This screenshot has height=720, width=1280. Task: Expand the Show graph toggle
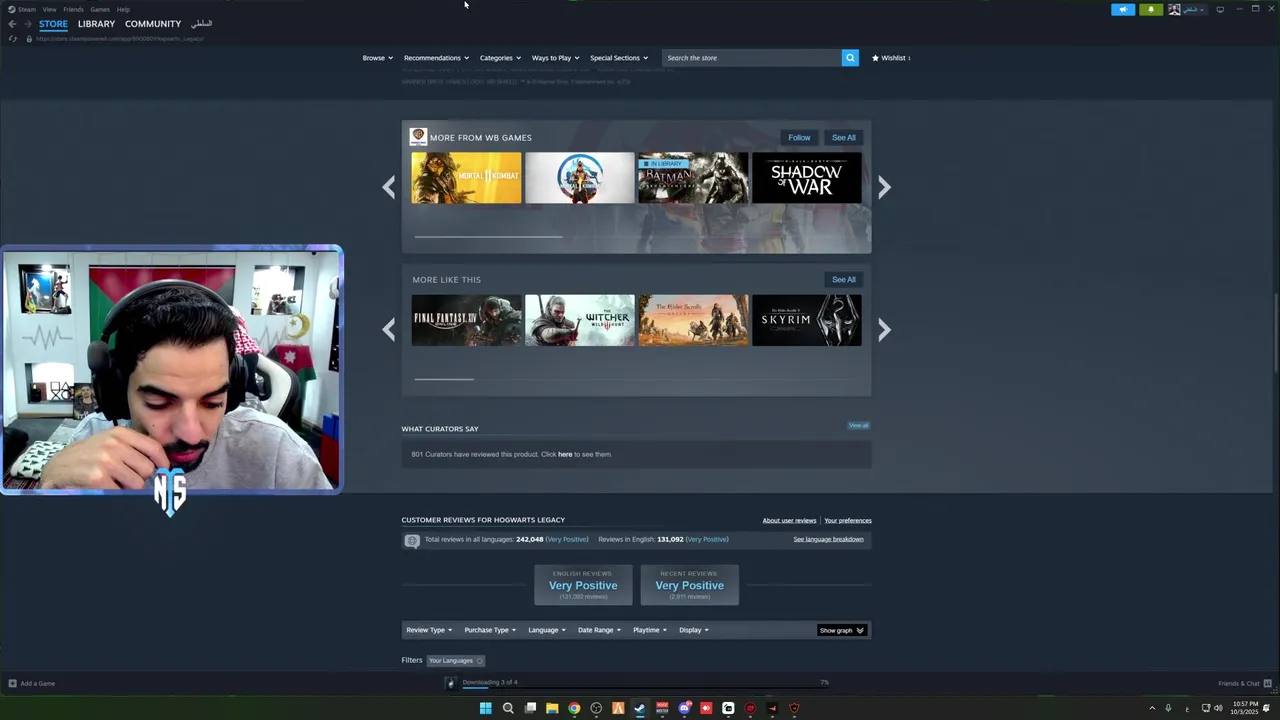[842, 630]
